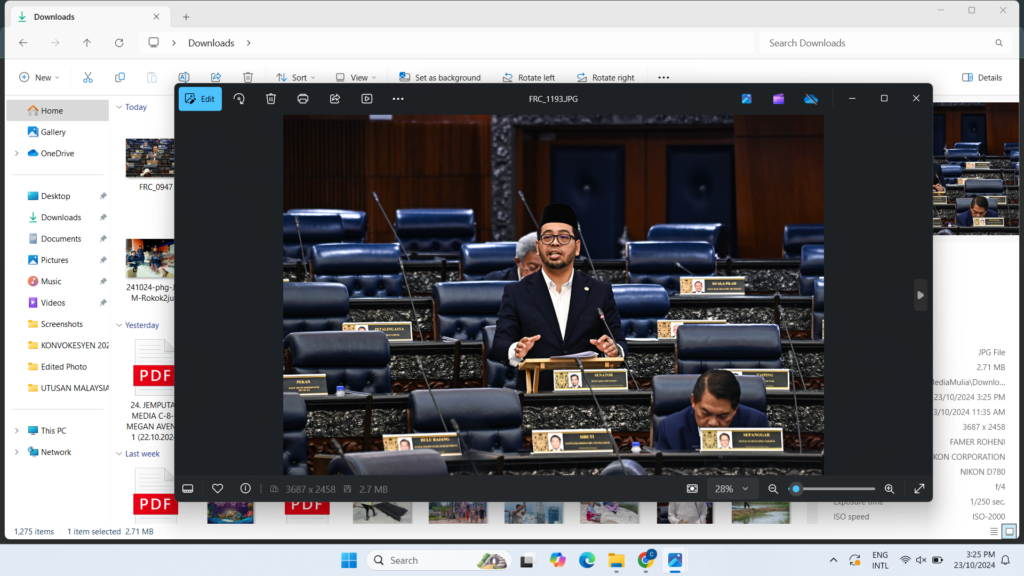Open the Details pane in File Explorer
The height and width of the screenshot is (576, 1024).
tap(981, 77)
